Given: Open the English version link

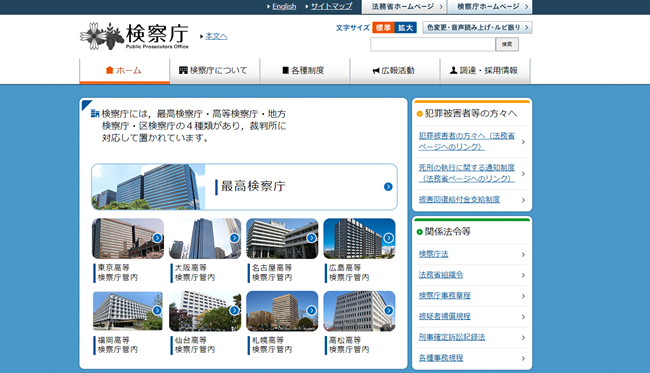Looking at the screenshot, I should pyautogui.click(x=284, y=6).
